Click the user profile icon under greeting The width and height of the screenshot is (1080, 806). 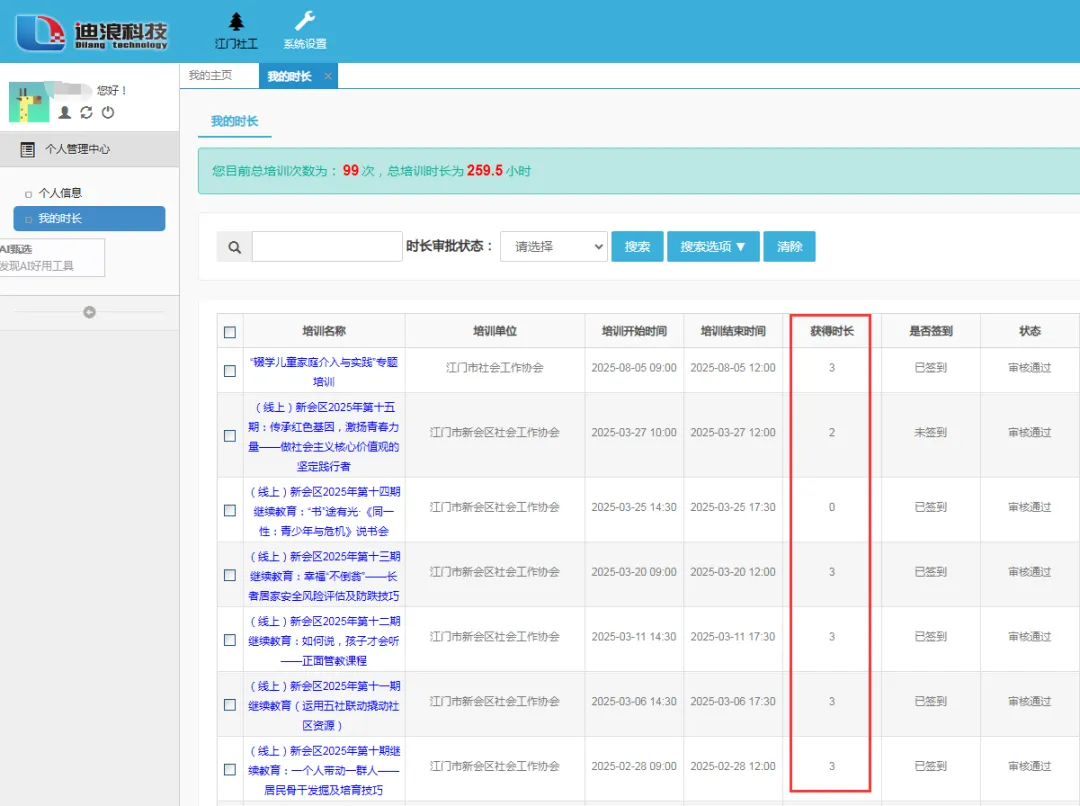pyautogui.click(x=65, y=113)
